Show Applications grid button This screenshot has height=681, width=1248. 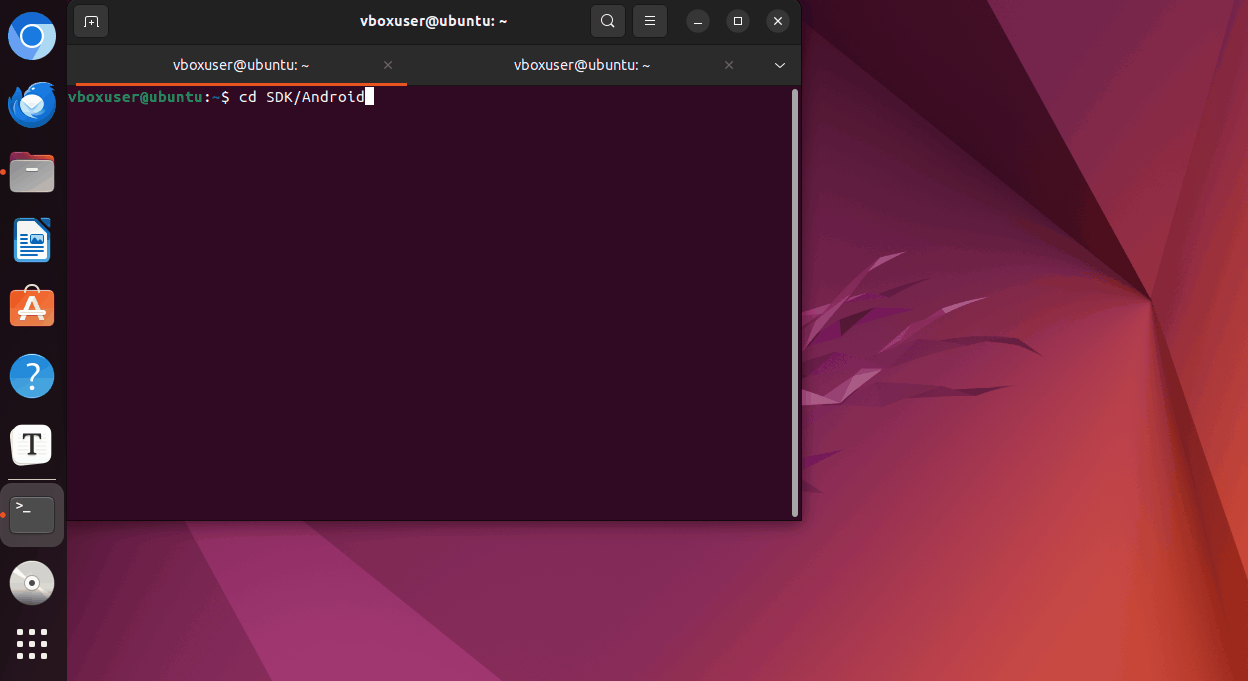click(32, 644)
